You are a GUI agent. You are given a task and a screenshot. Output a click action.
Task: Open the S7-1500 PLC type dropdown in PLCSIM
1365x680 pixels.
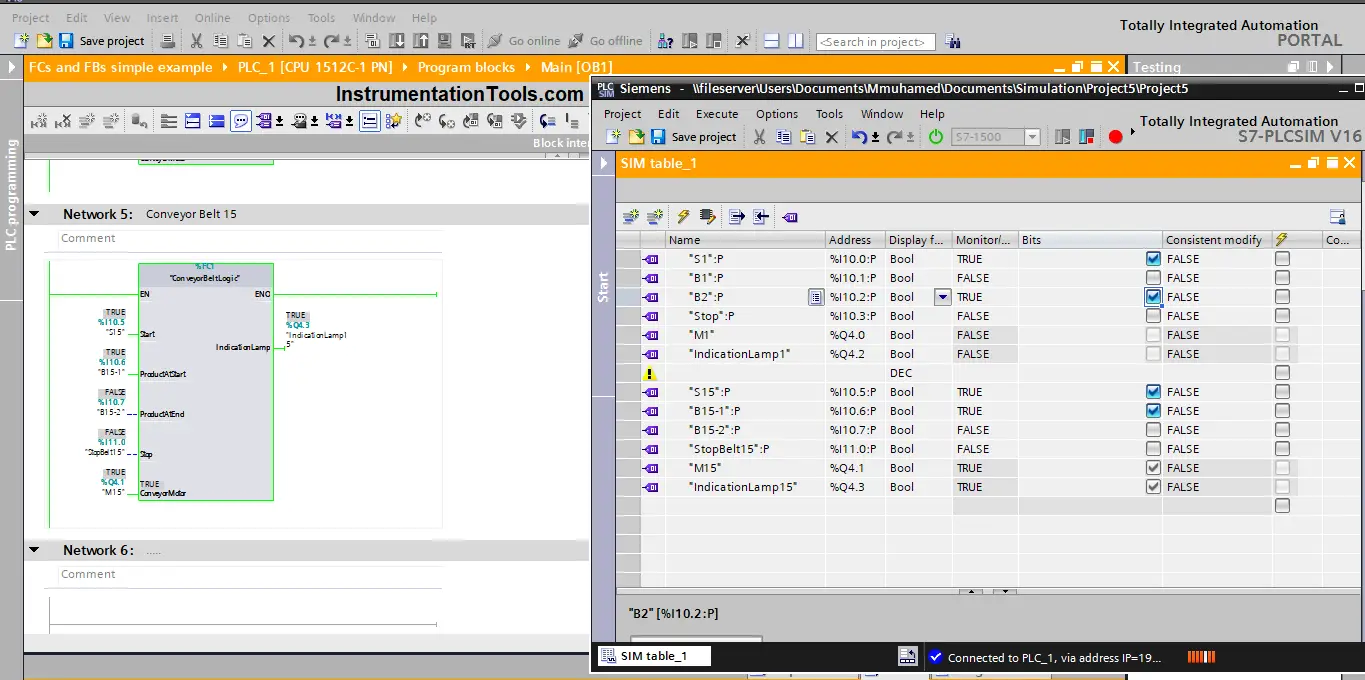pyautogui.click(x=1032, y=137)
